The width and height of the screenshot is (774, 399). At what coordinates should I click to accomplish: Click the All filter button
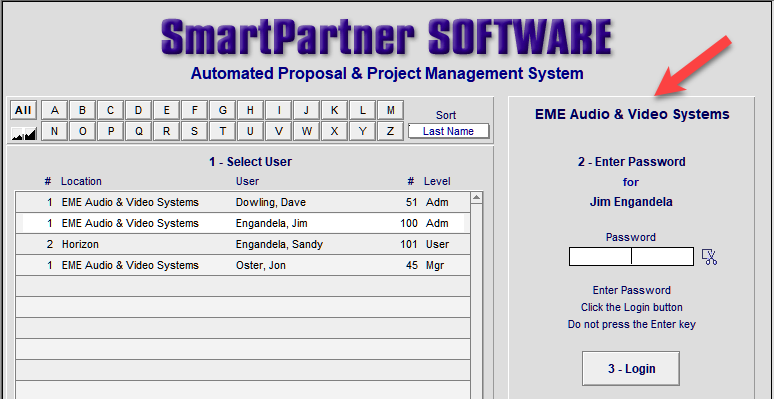click(x=23, y=110)
